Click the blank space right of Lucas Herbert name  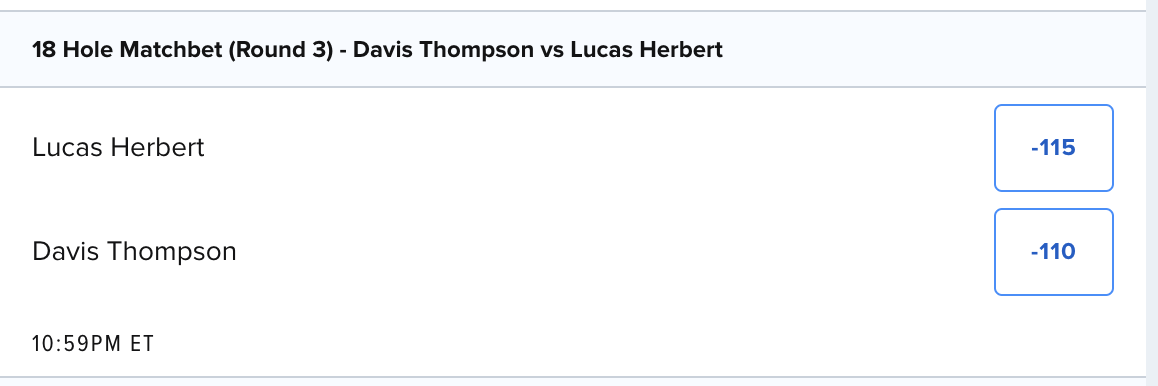[598, 148]
